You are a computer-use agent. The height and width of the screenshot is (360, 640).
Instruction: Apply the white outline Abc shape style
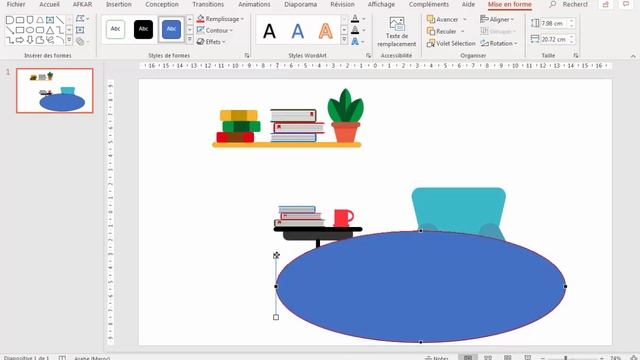click(116, 29)
